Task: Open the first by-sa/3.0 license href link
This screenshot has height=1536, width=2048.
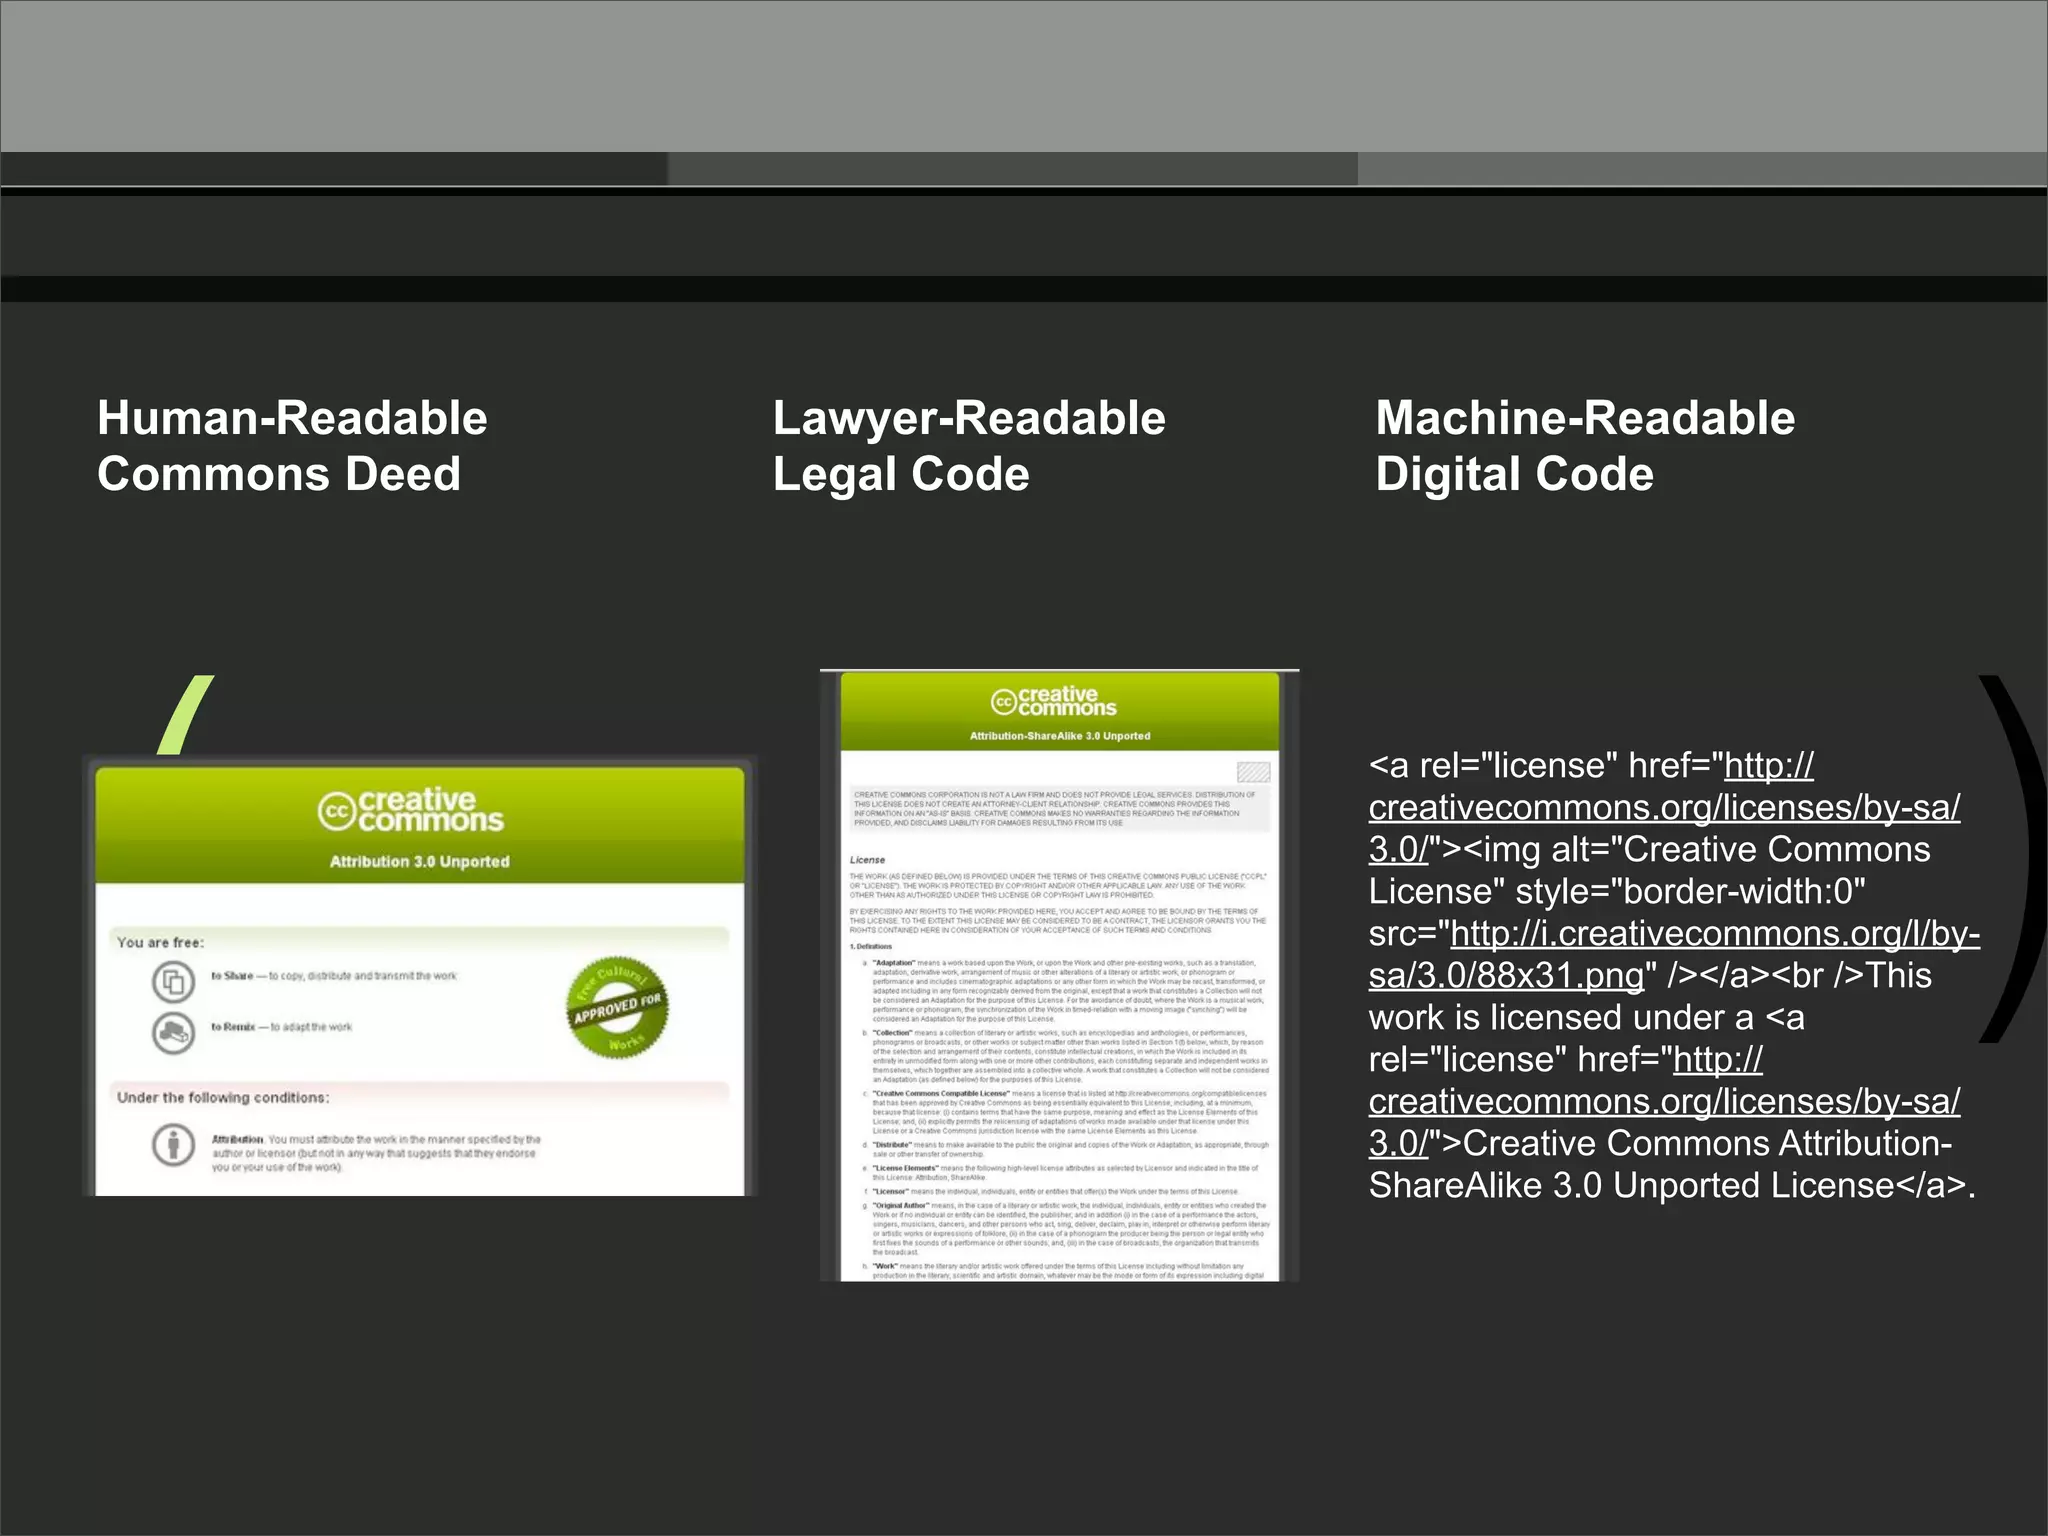Action: (x=1664, y=807)
